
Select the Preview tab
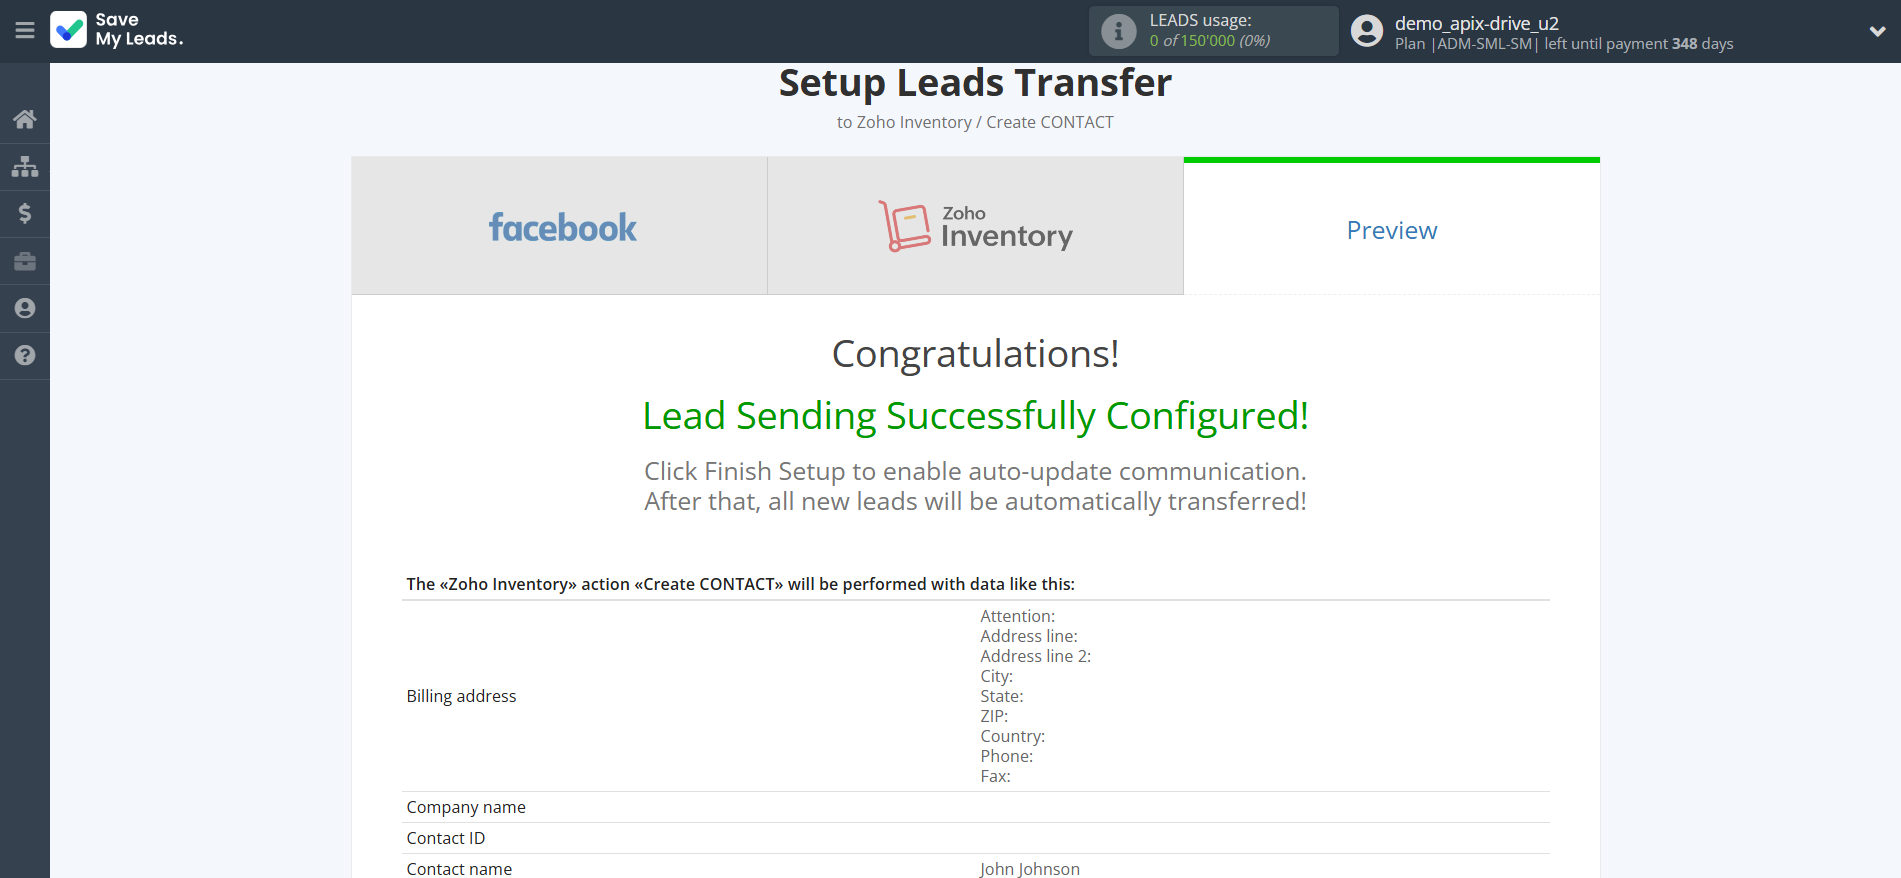pyautogui.click(x=1391, y=230)
